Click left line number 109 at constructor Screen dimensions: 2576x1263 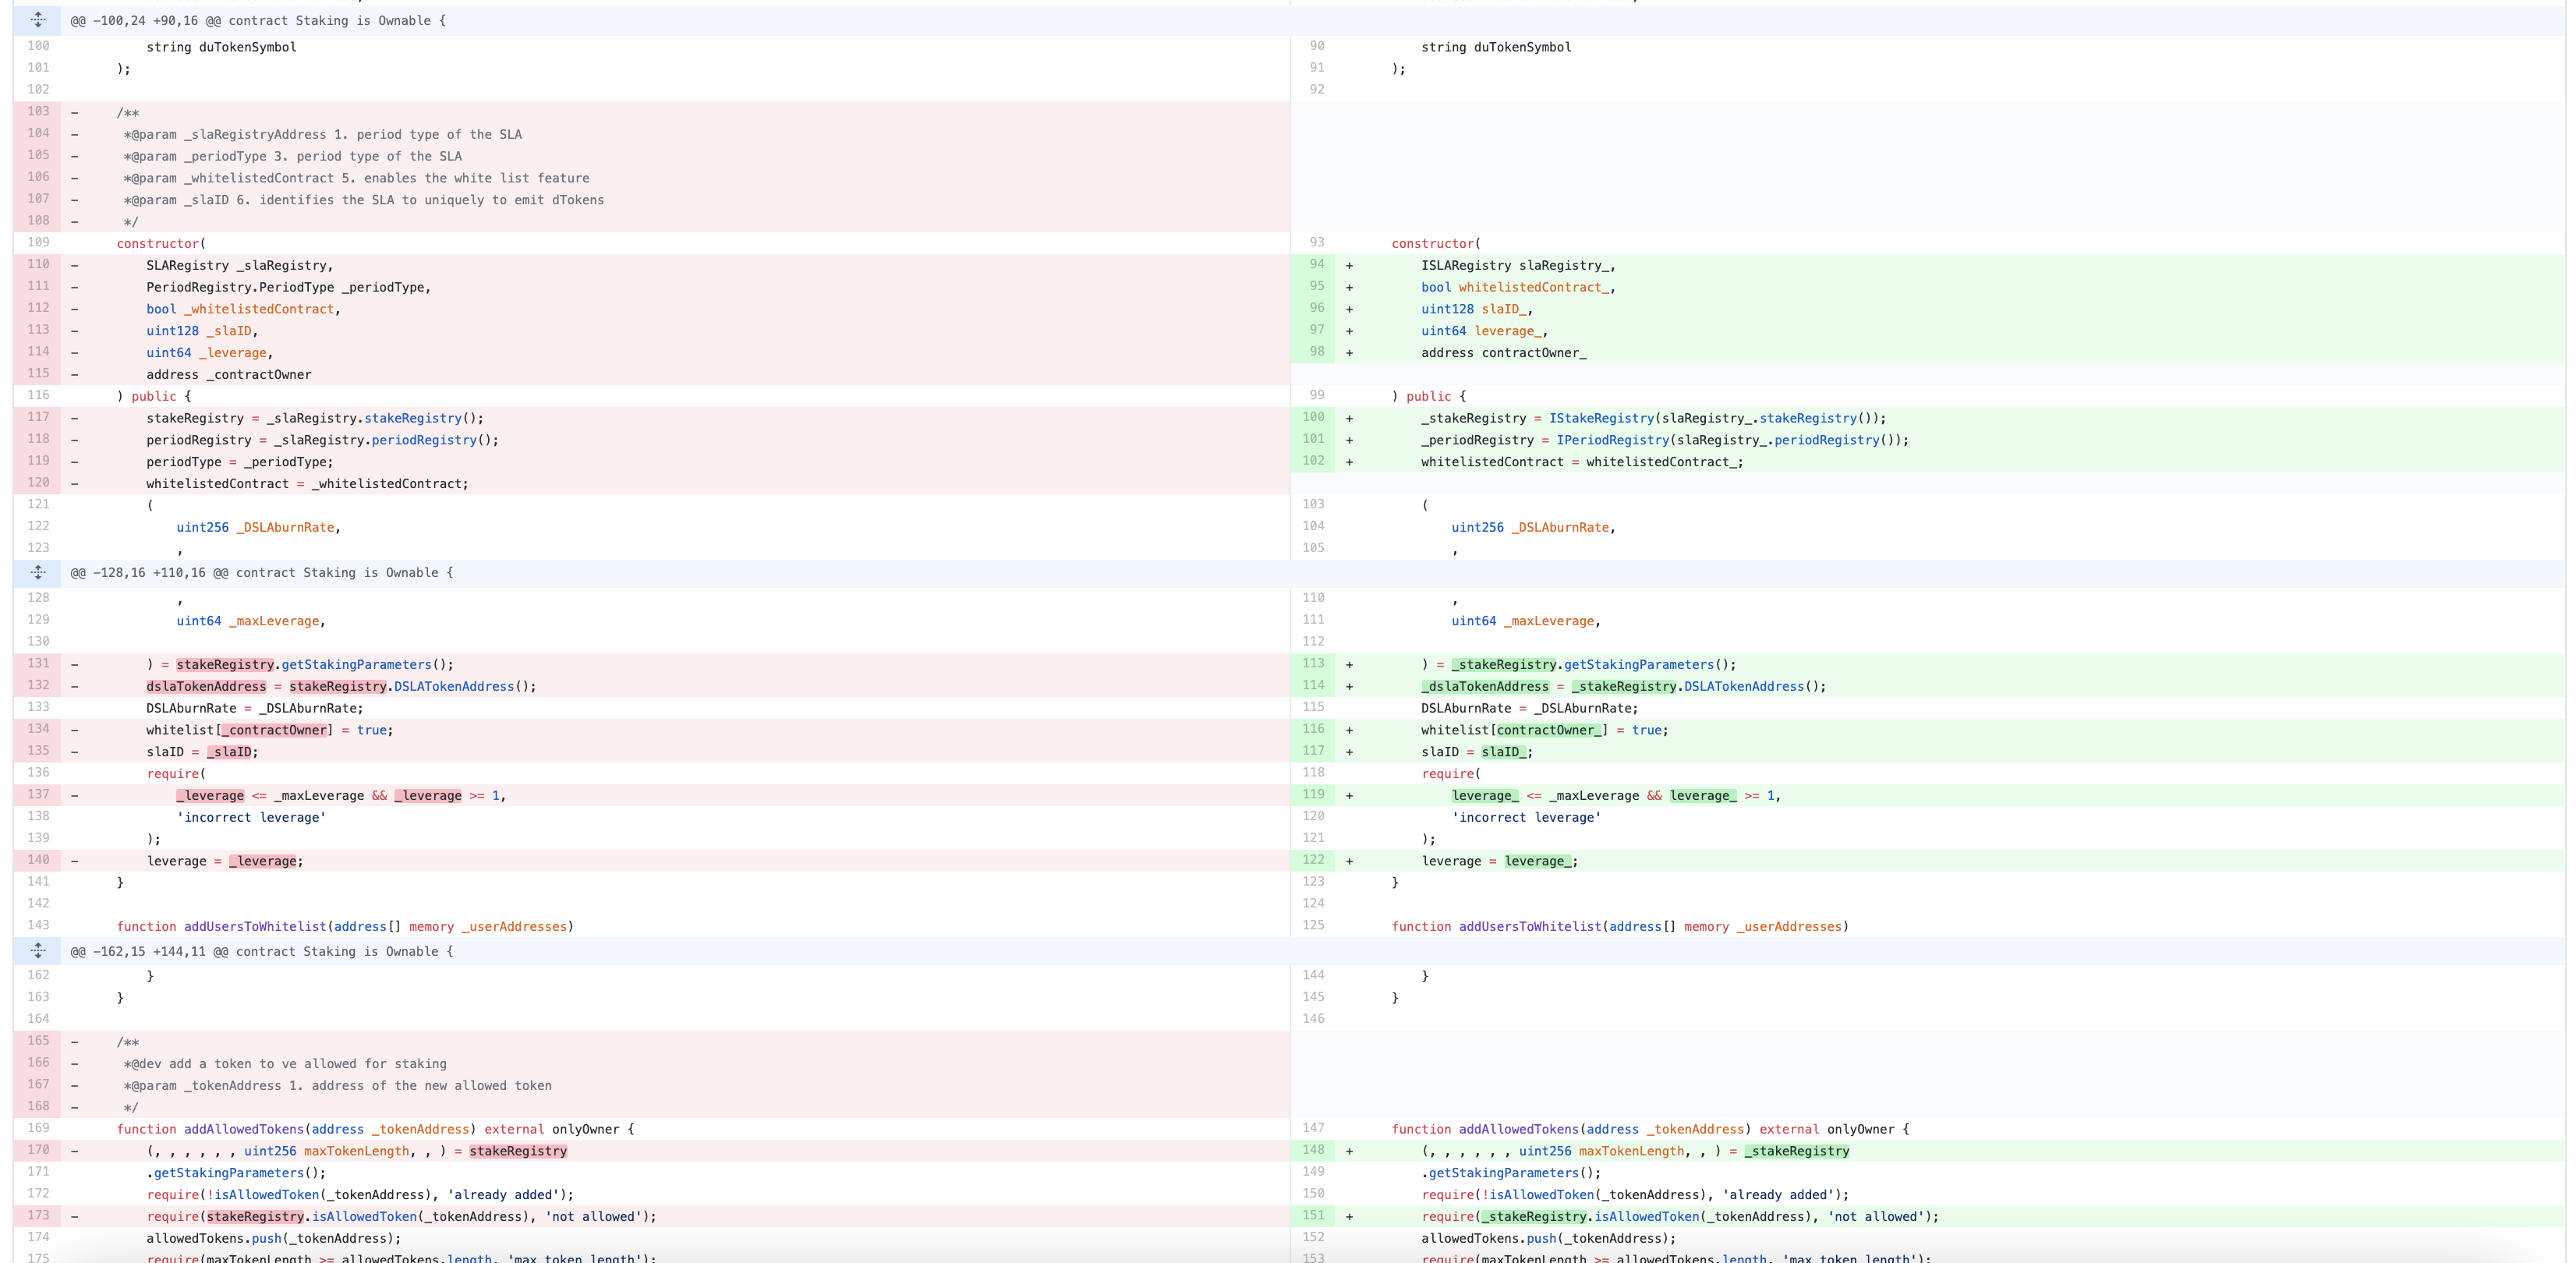pyautogui.click(x=38, y=243)
